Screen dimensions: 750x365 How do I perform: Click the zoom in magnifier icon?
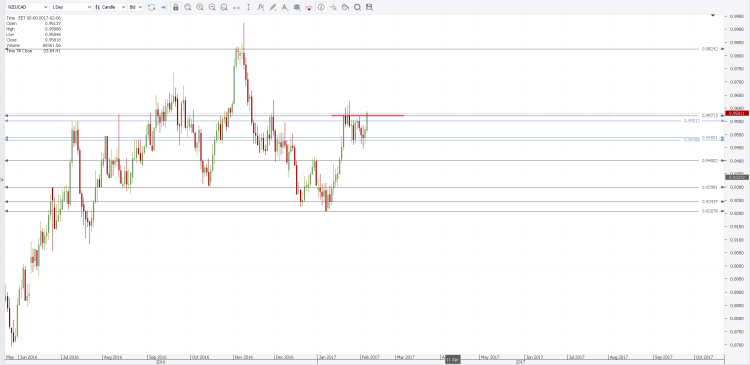tap(200, 7)
